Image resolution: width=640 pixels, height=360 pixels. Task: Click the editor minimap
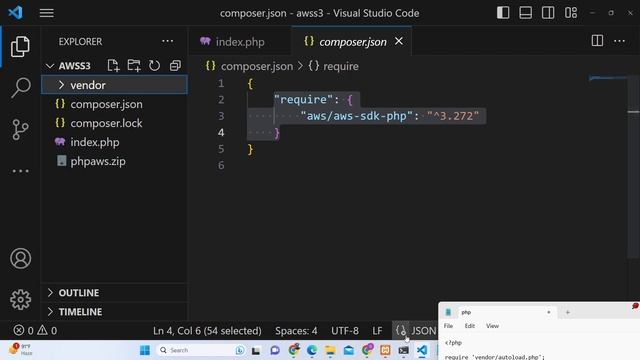point(608,78)
